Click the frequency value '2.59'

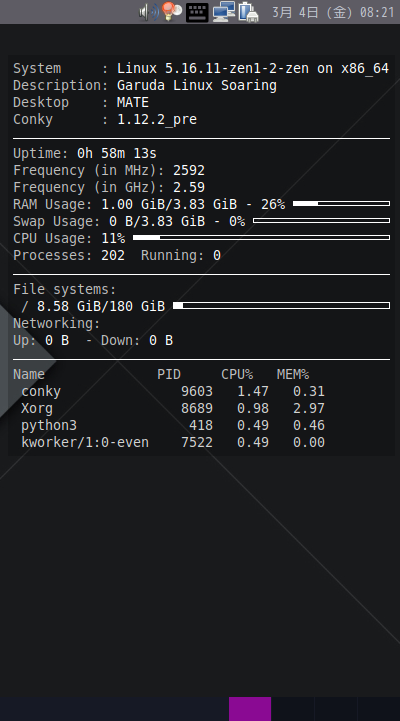click(189, 187)
